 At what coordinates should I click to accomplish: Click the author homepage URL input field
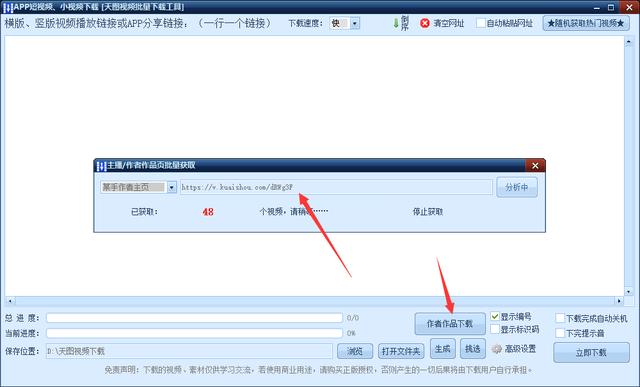[336, 187]
